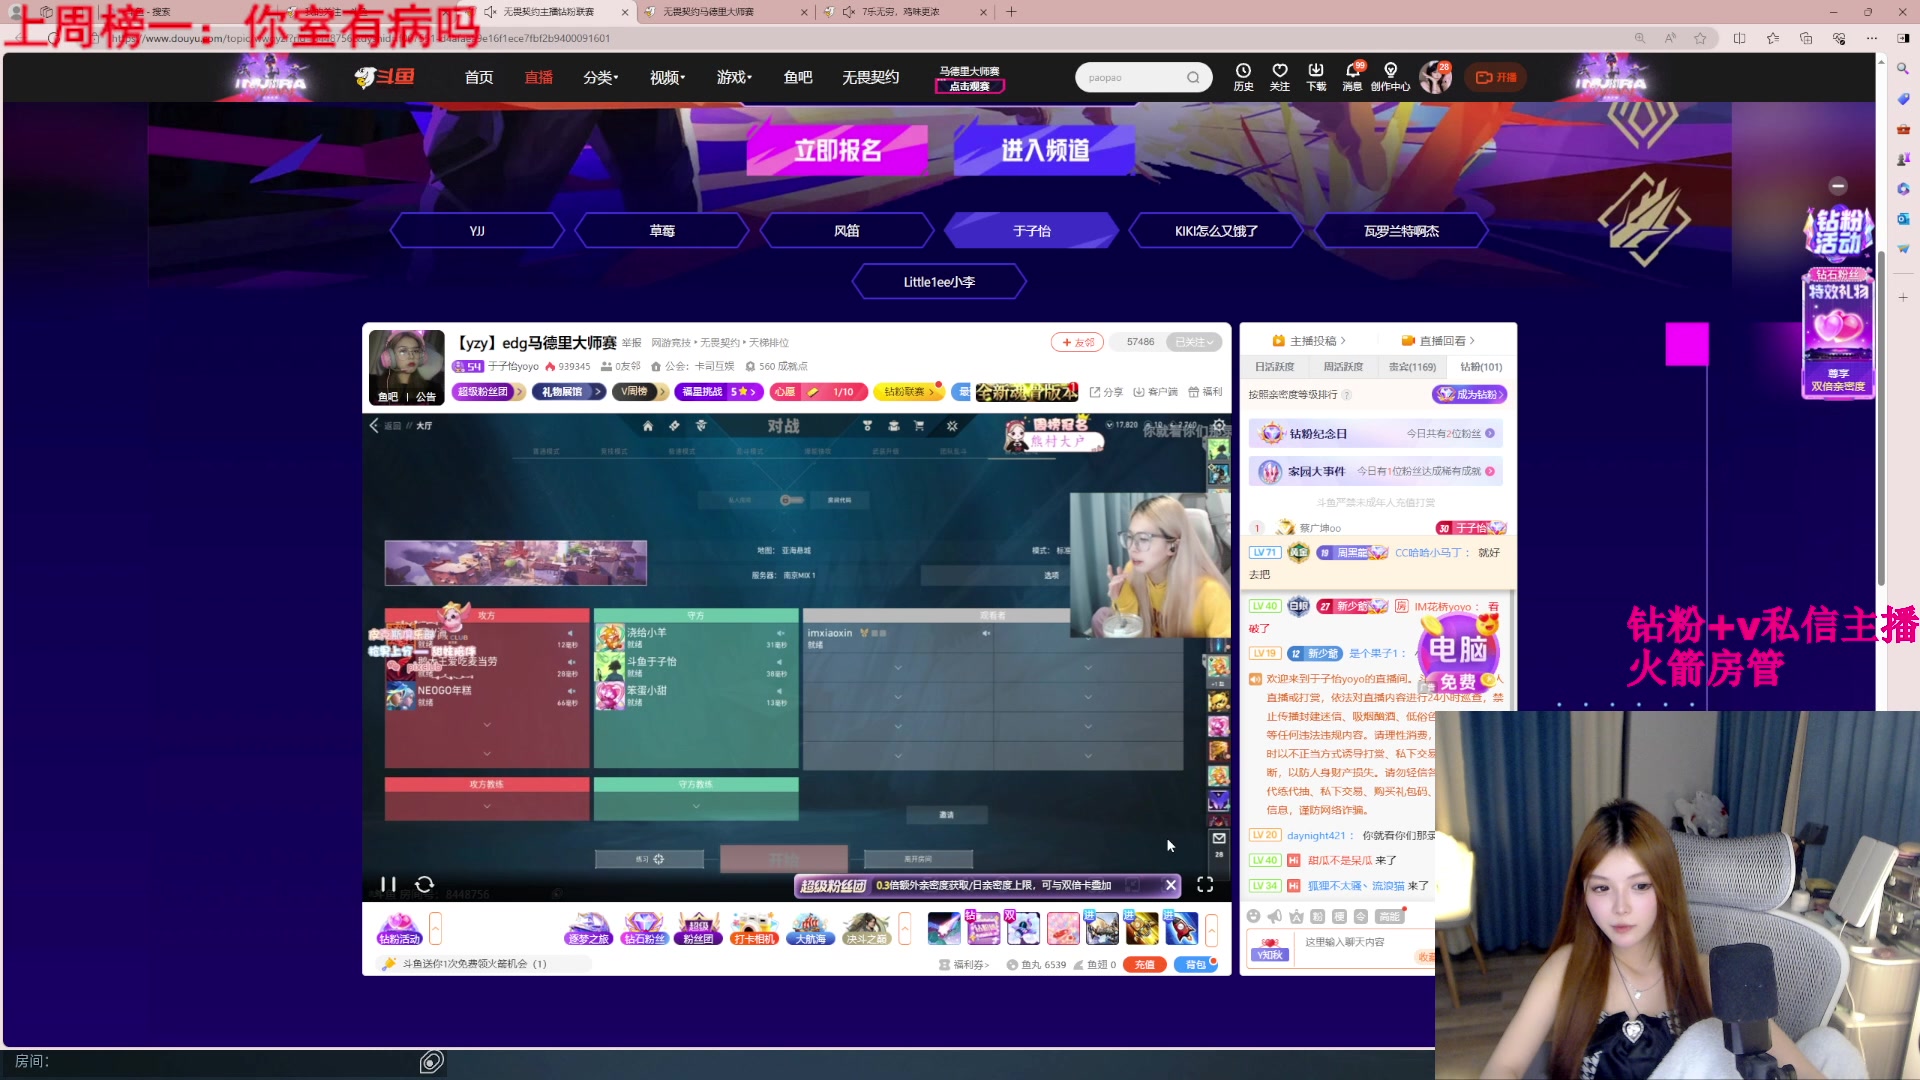Click the search magnifier in paopao box
1920x1080 pixels.
coord(1193,77)
